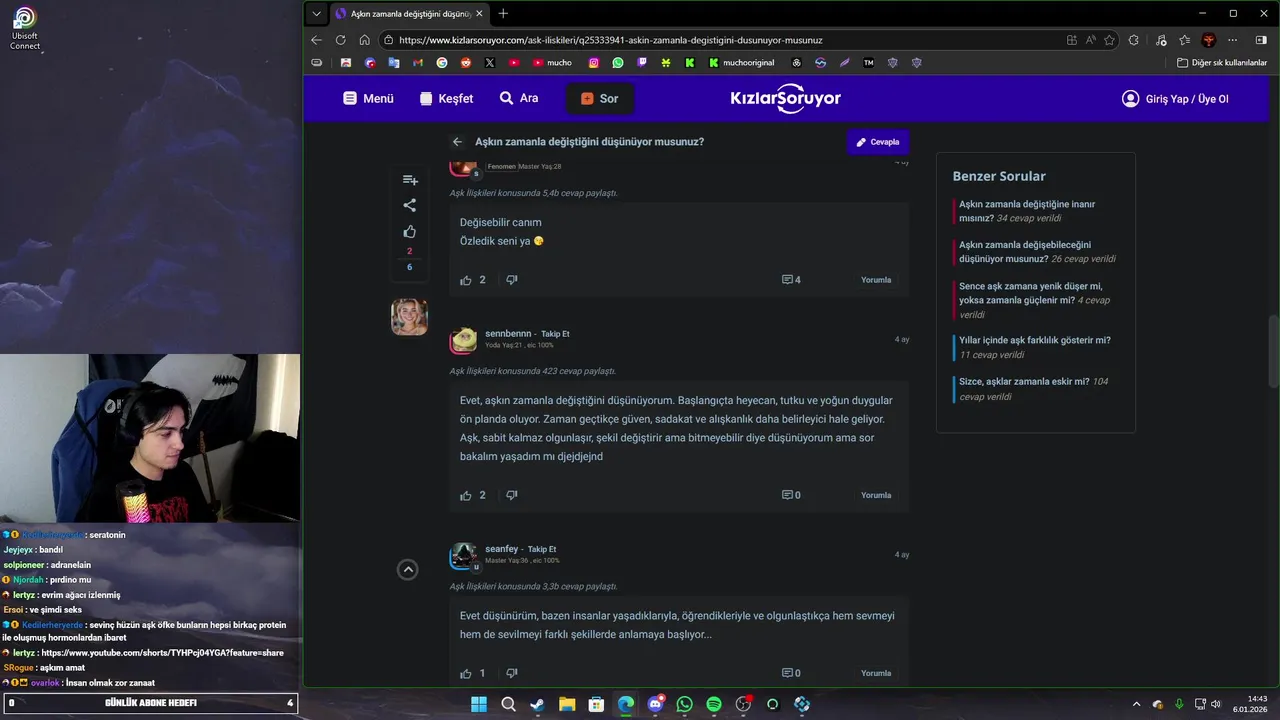Go to KızlarSoruyor home logo
The height and width of the screenshot is (720, 1280).
coord(786,98)
